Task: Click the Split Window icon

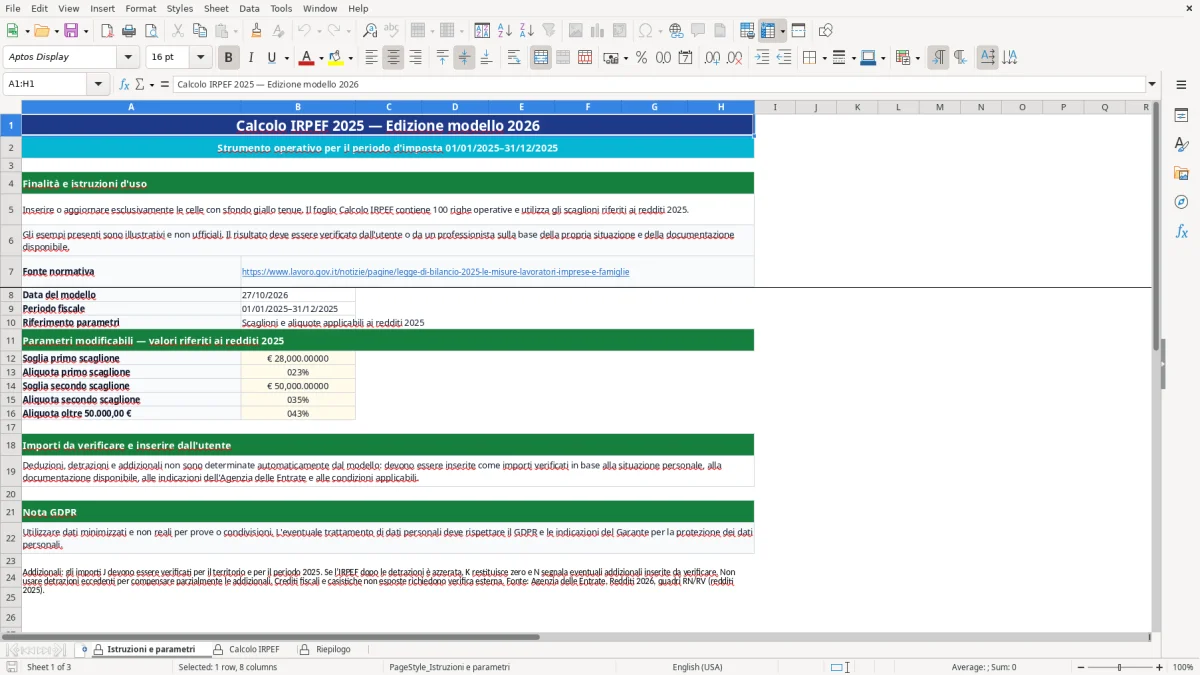Action: click(798, 31)
